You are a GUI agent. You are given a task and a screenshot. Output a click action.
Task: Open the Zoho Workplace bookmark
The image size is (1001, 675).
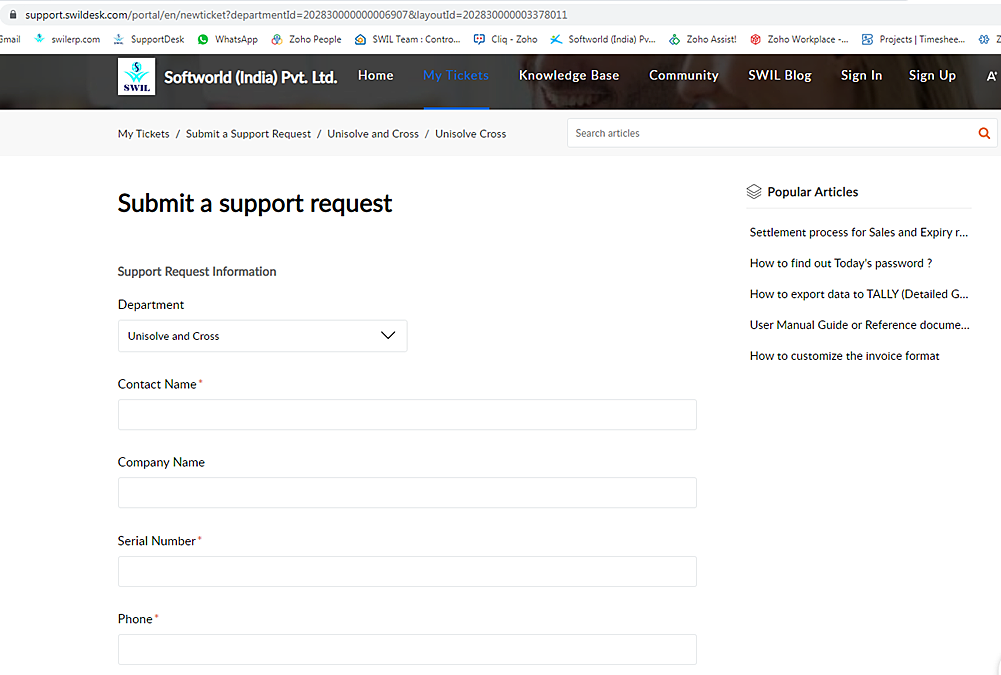tap(799, 39)
